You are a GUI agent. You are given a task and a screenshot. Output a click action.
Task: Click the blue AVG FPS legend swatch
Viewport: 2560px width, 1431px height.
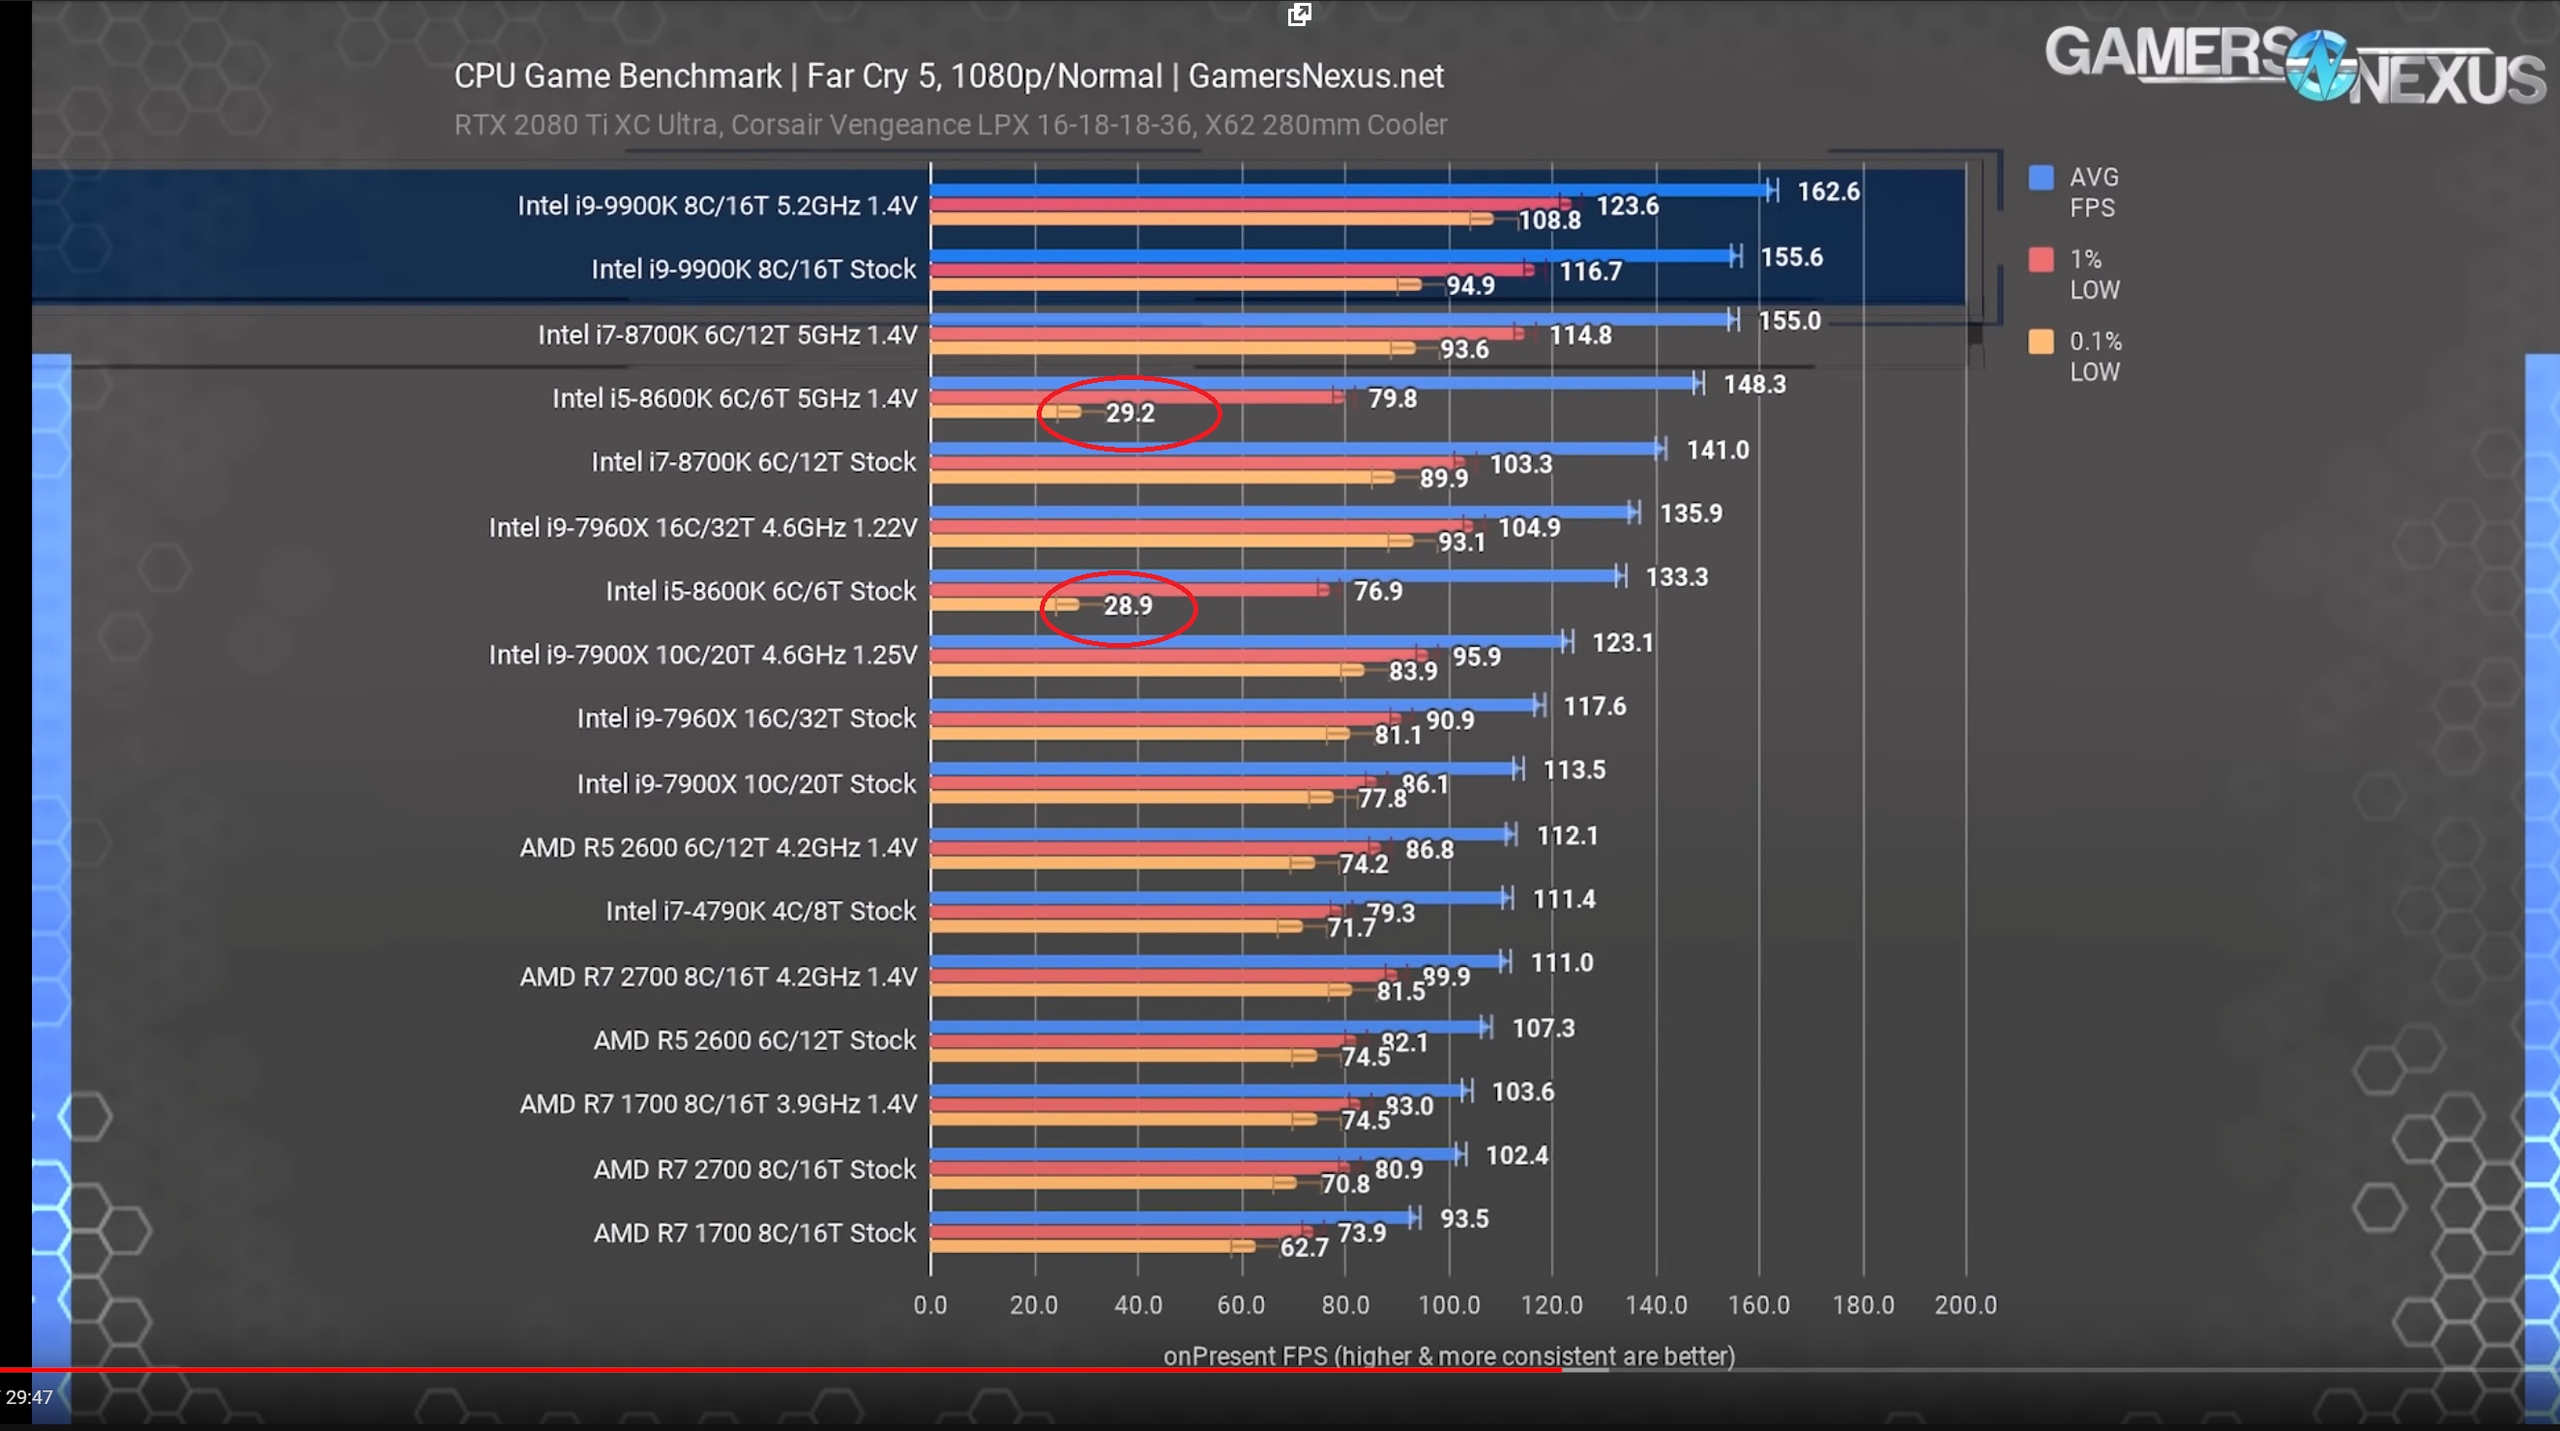click(2040, 178)
